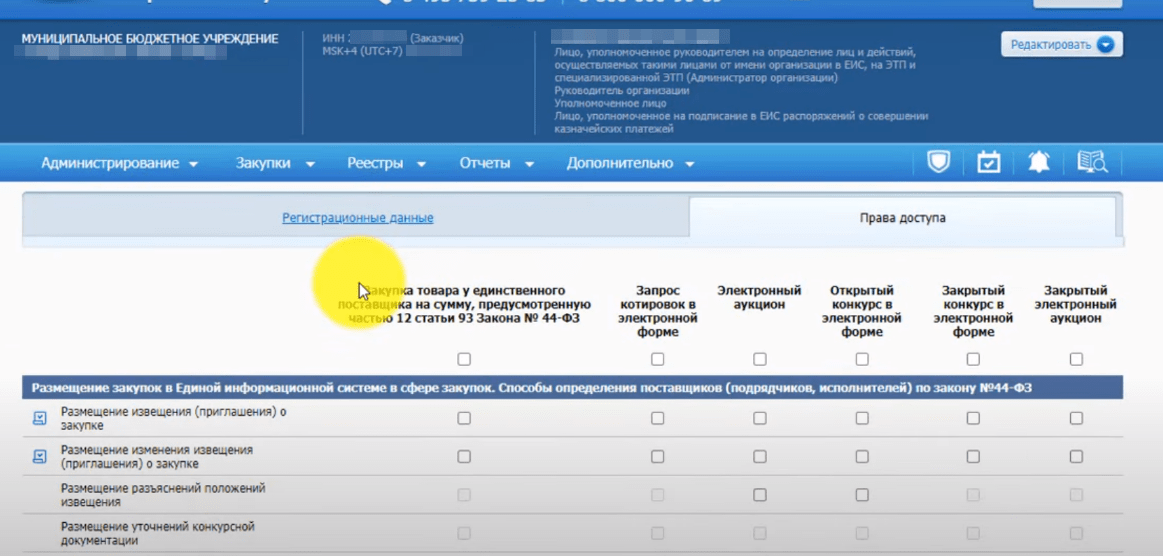Click section header 'Размещение закупок в Единой информационной системе'
1163x556 pixels.
tap(572, 388)
